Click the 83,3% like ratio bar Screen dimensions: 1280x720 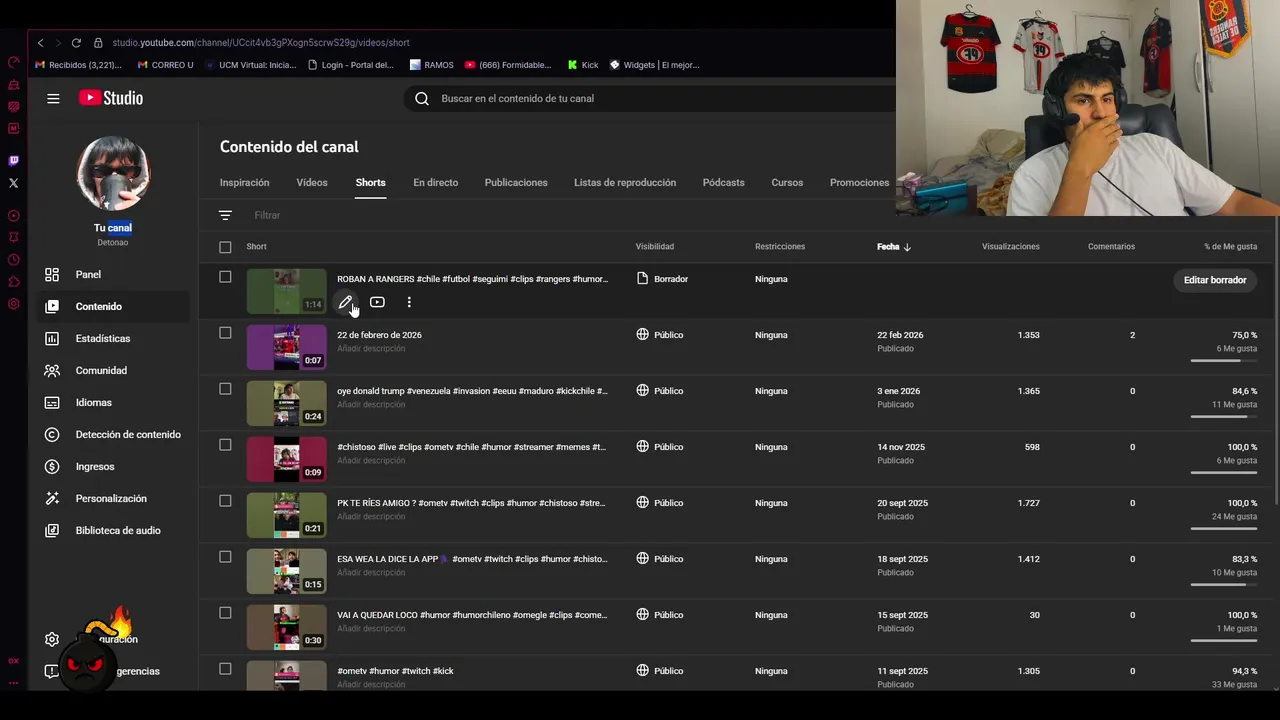pyautogui.click(x=1224, y=584)
